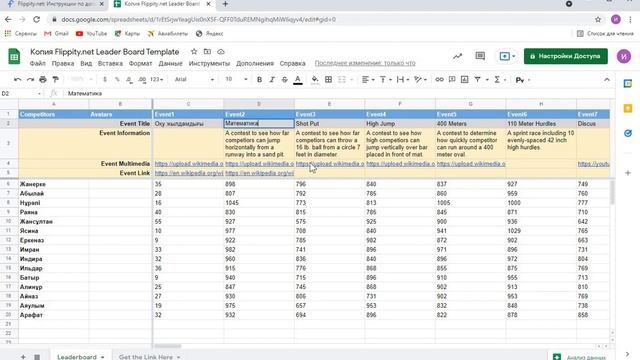The height and width of the screenshot is (360, 640).
Task: Open the fill color picker
Action: coord(315,80)
